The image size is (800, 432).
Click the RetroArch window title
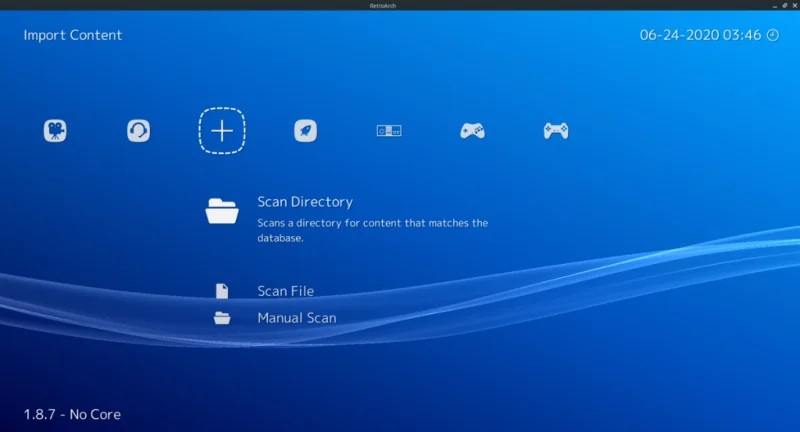tap(383, 6)
